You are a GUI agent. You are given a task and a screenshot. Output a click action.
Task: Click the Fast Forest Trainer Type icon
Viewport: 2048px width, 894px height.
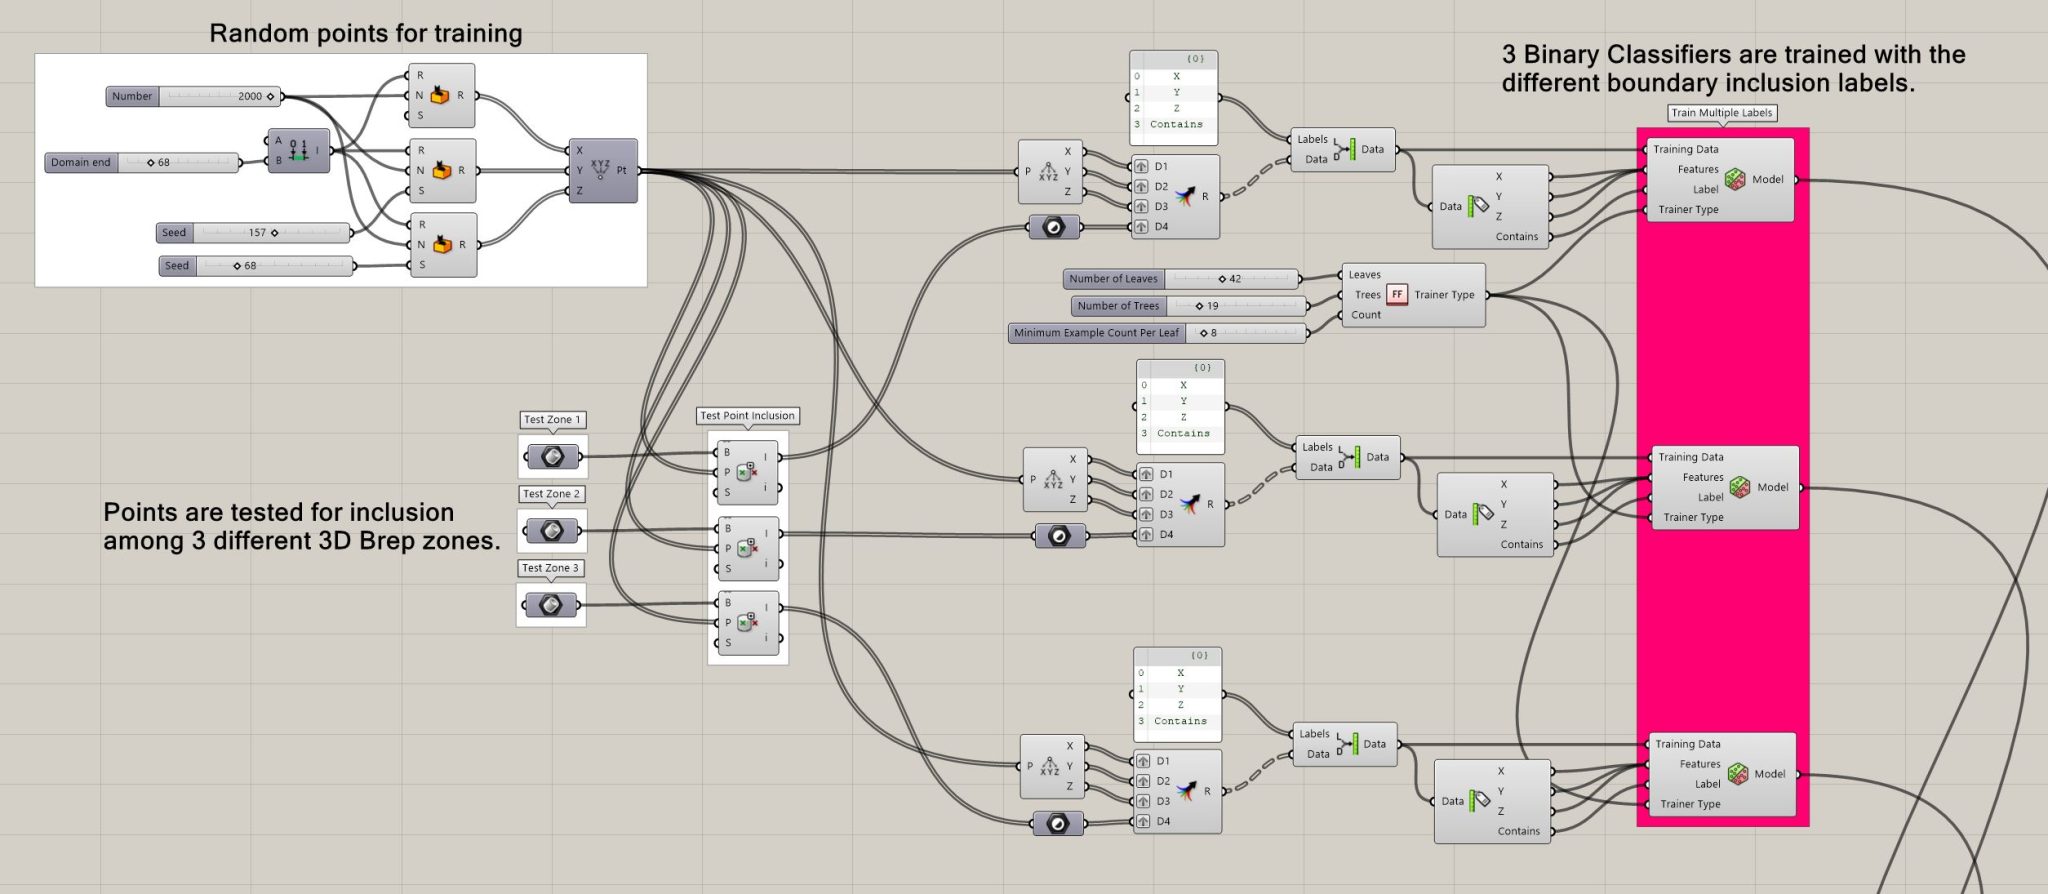(x=1397, y=294)
